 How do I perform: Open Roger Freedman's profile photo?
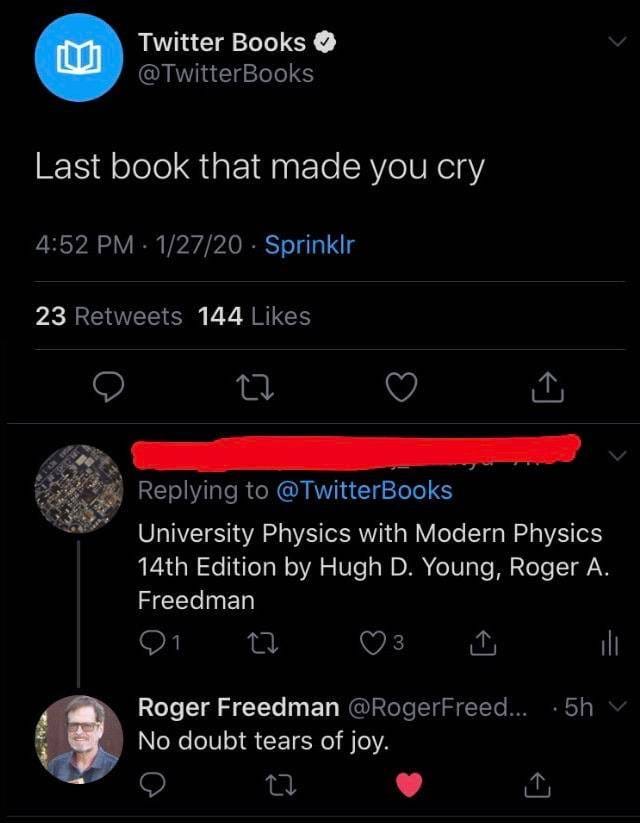(79, 739)
